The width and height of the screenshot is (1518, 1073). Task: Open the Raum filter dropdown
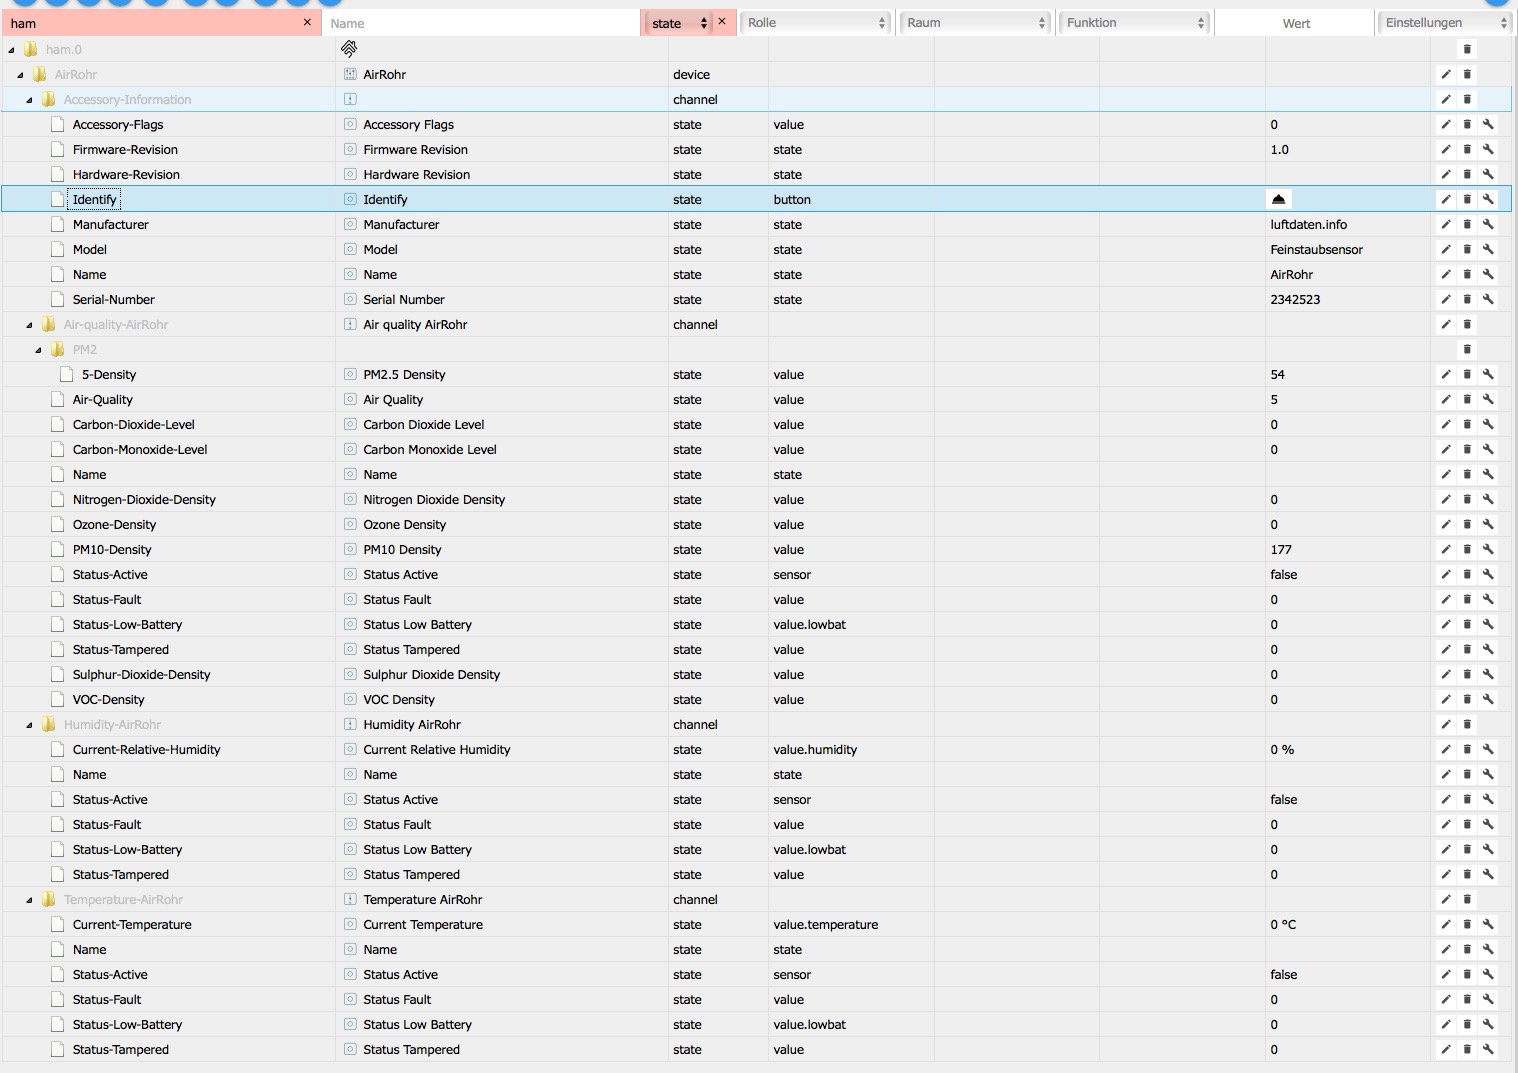pos(976,23)
